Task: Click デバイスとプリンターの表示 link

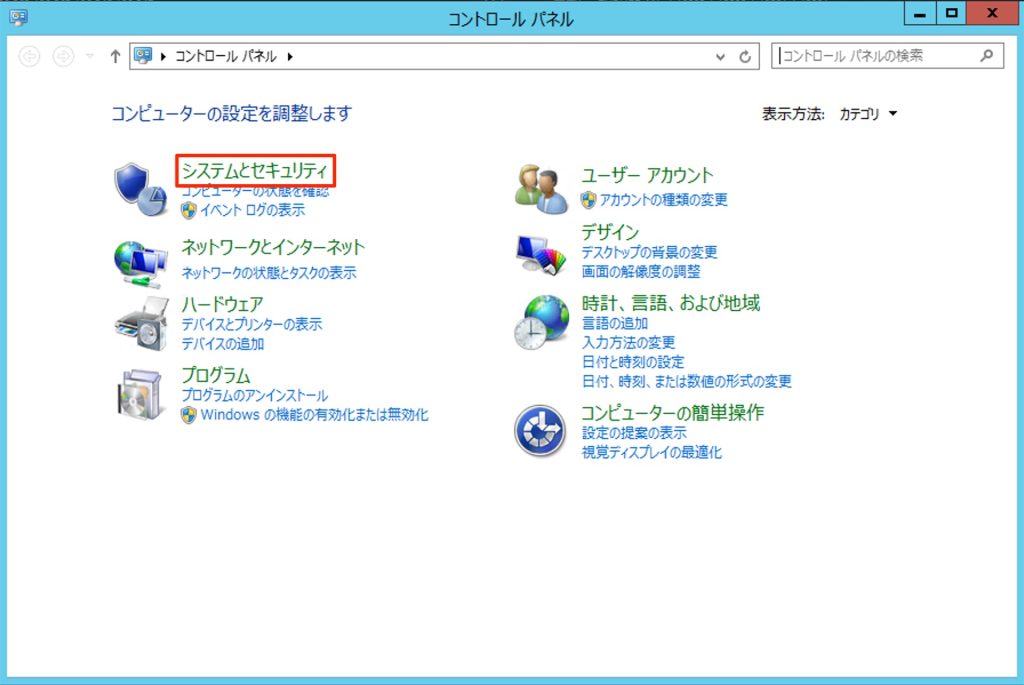Action: click(x=251, y=324)
